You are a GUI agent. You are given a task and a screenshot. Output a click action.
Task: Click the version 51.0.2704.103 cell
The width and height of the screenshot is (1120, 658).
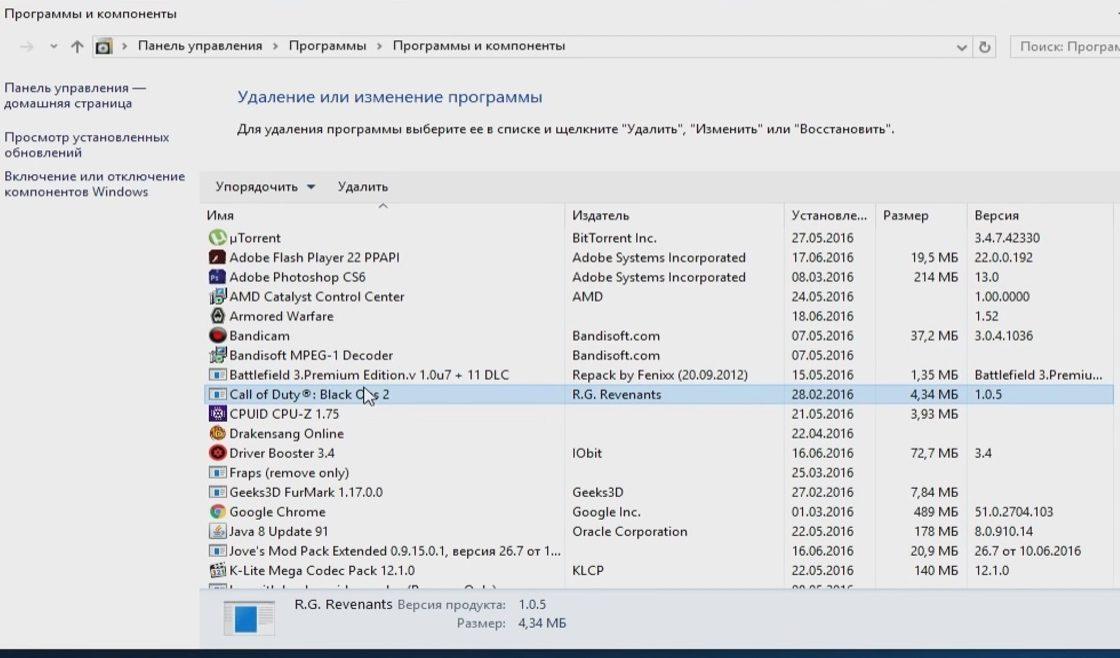coord(1014,512)
